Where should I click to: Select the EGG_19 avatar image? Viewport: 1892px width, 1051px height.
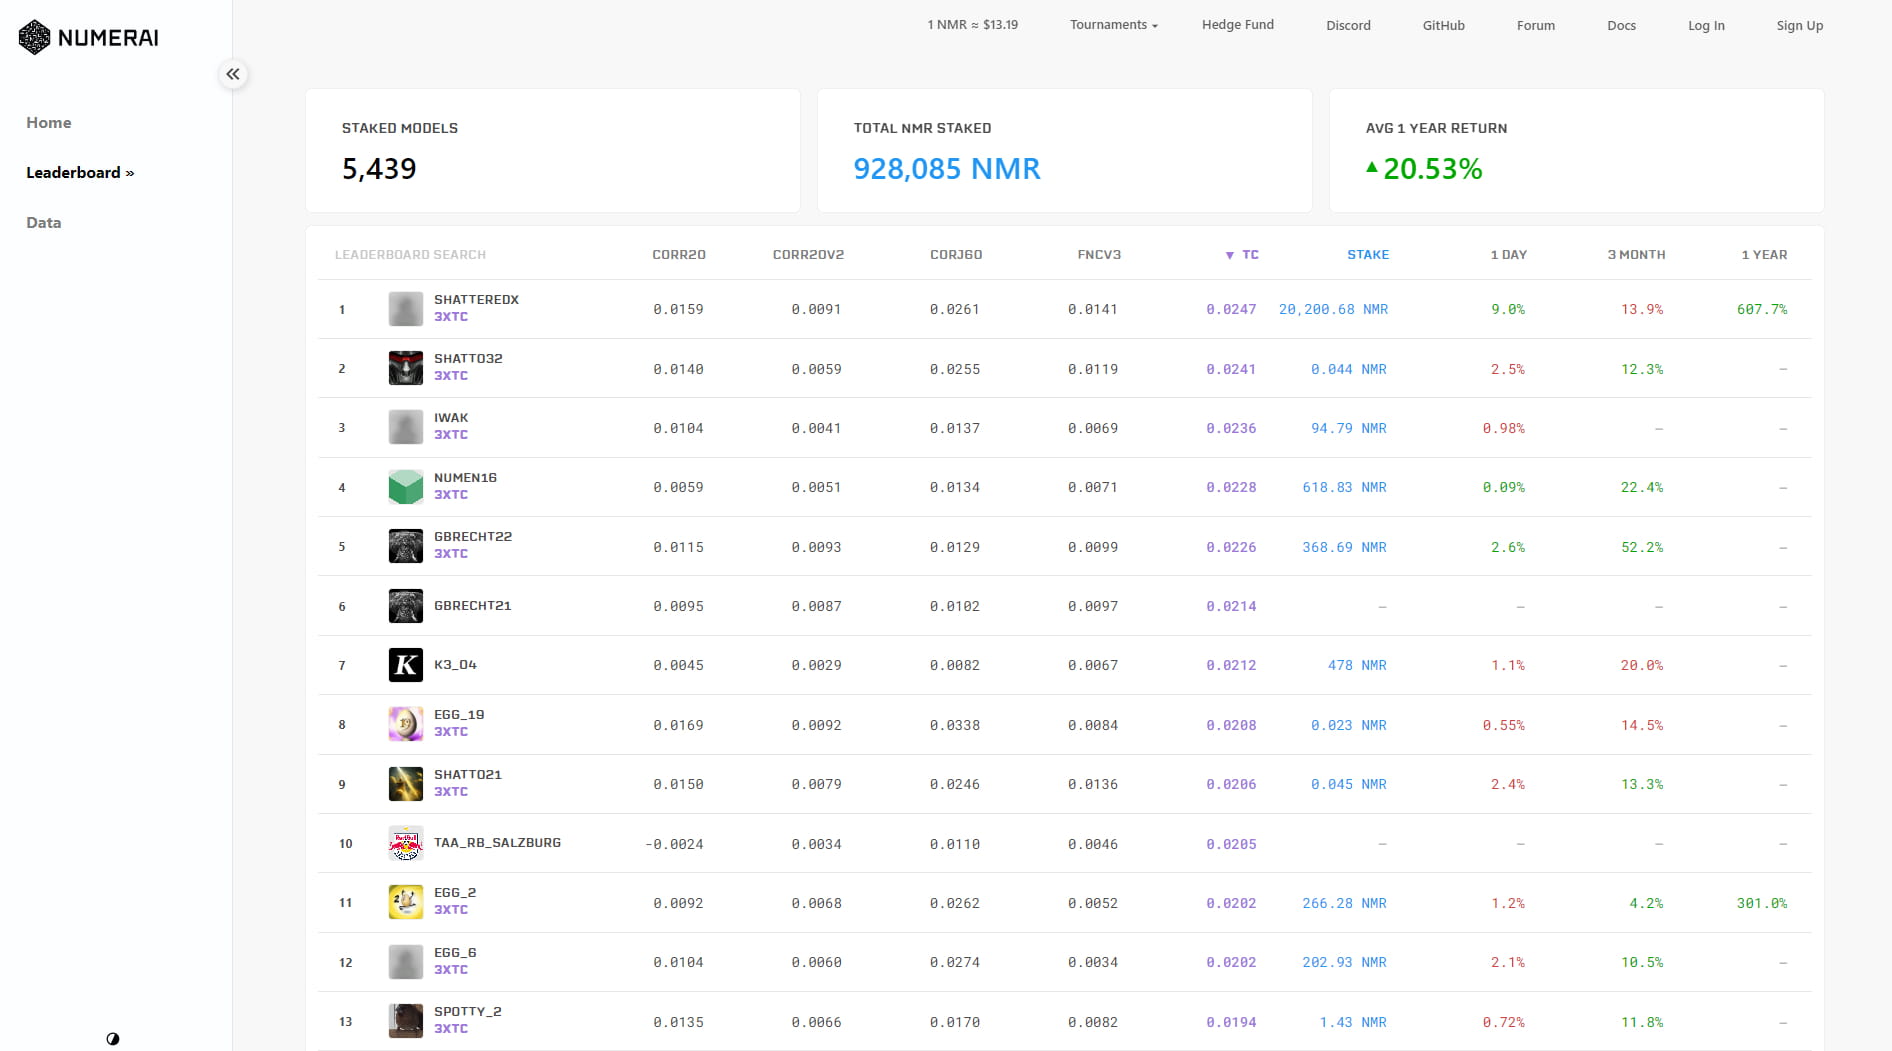click(405, 724)
